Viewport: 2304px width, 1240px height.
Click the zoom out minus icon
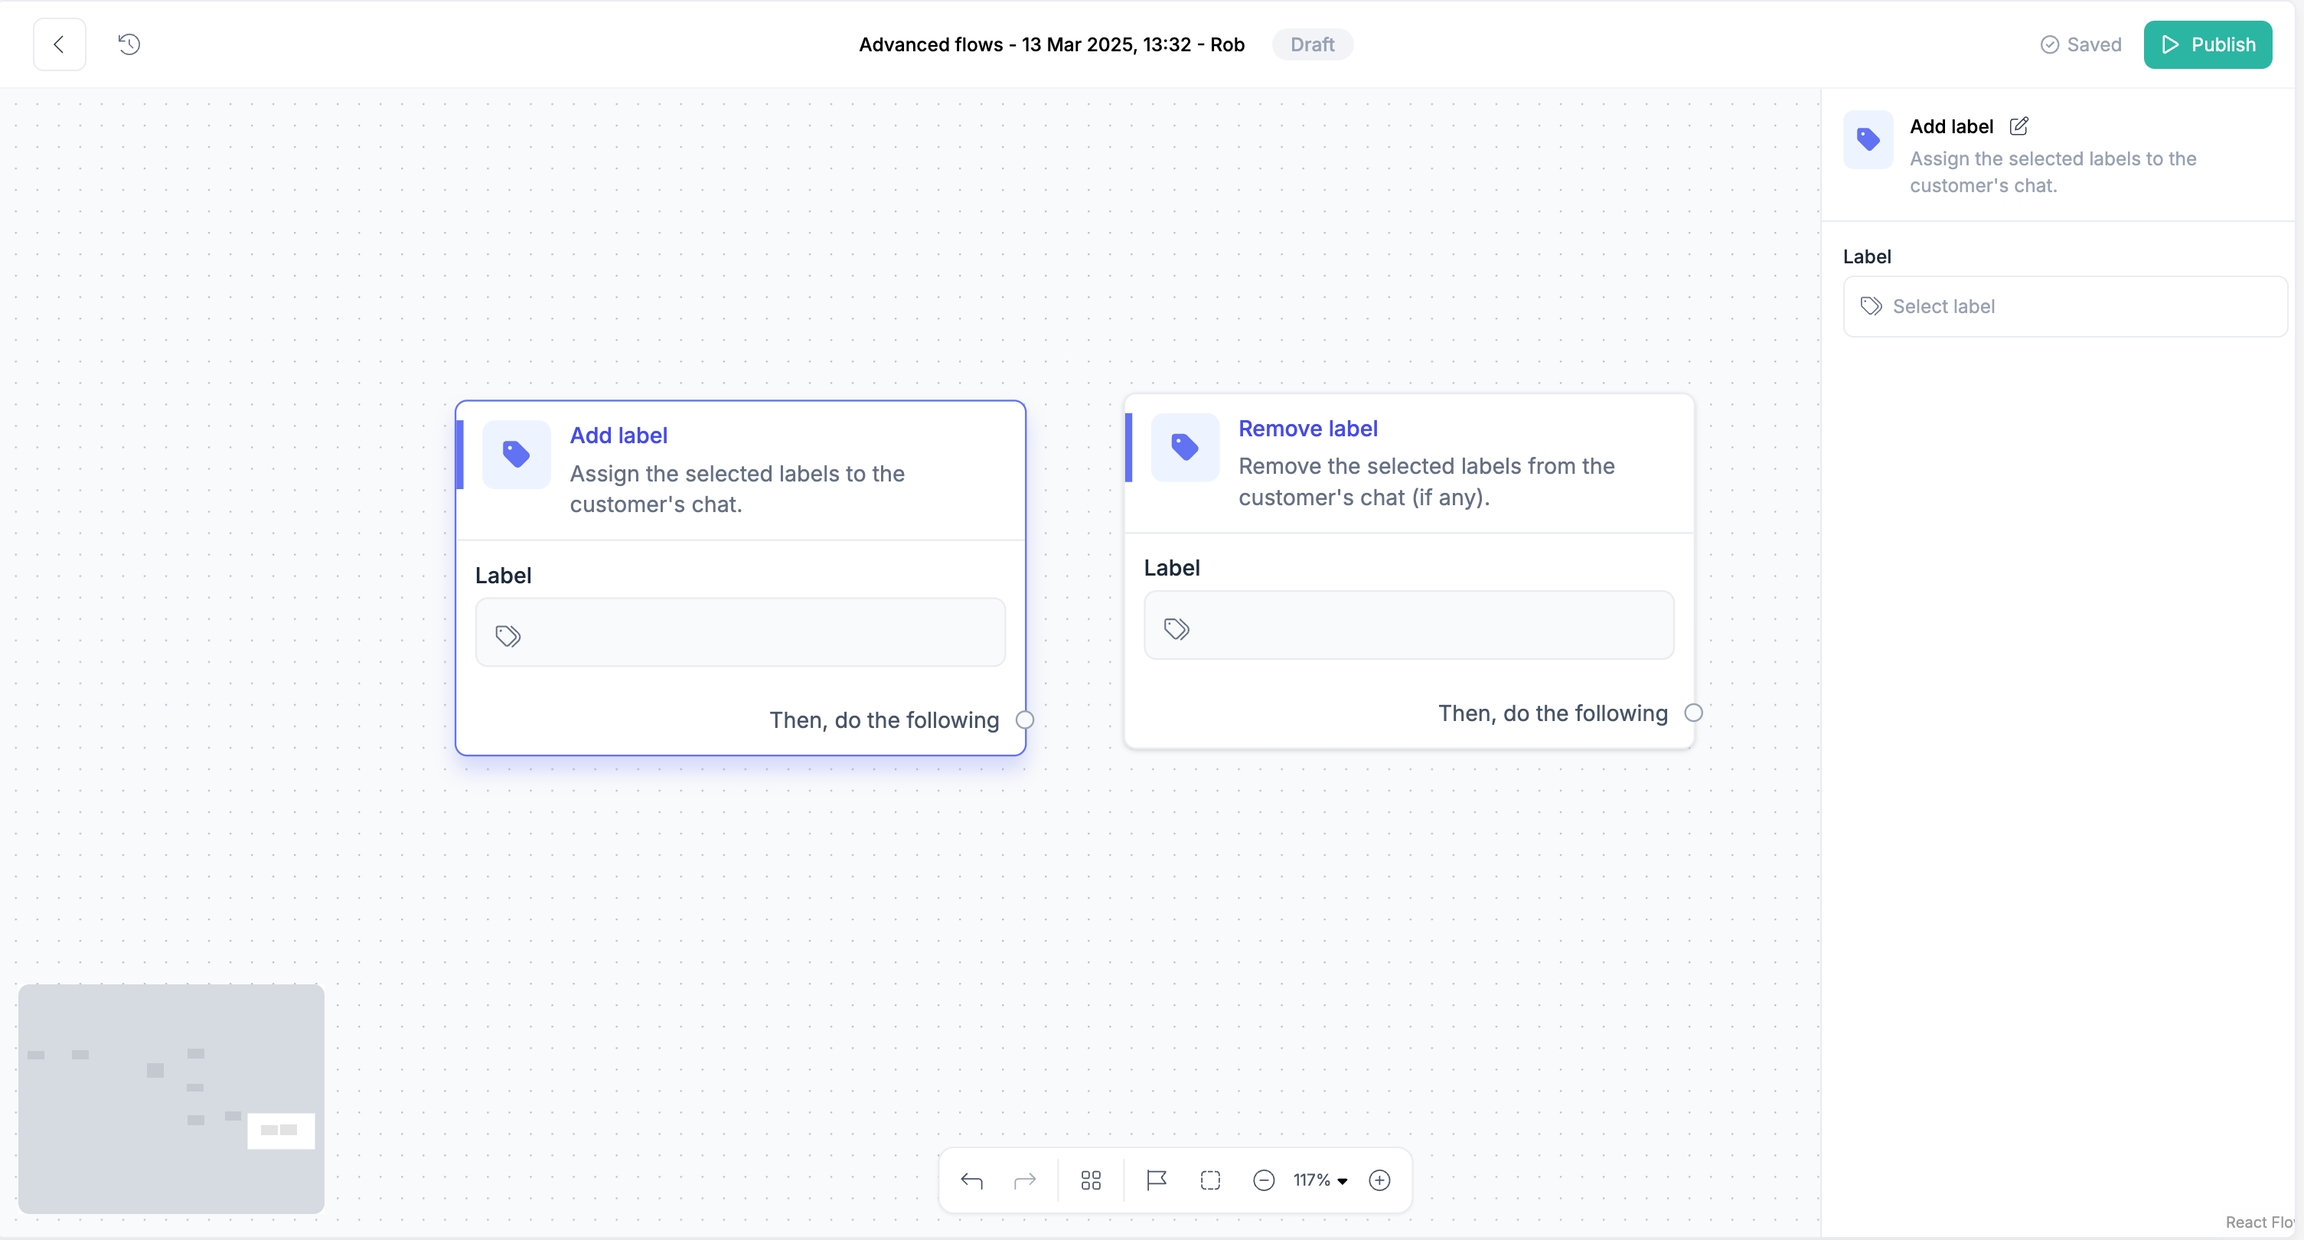click(1264, 1181)
